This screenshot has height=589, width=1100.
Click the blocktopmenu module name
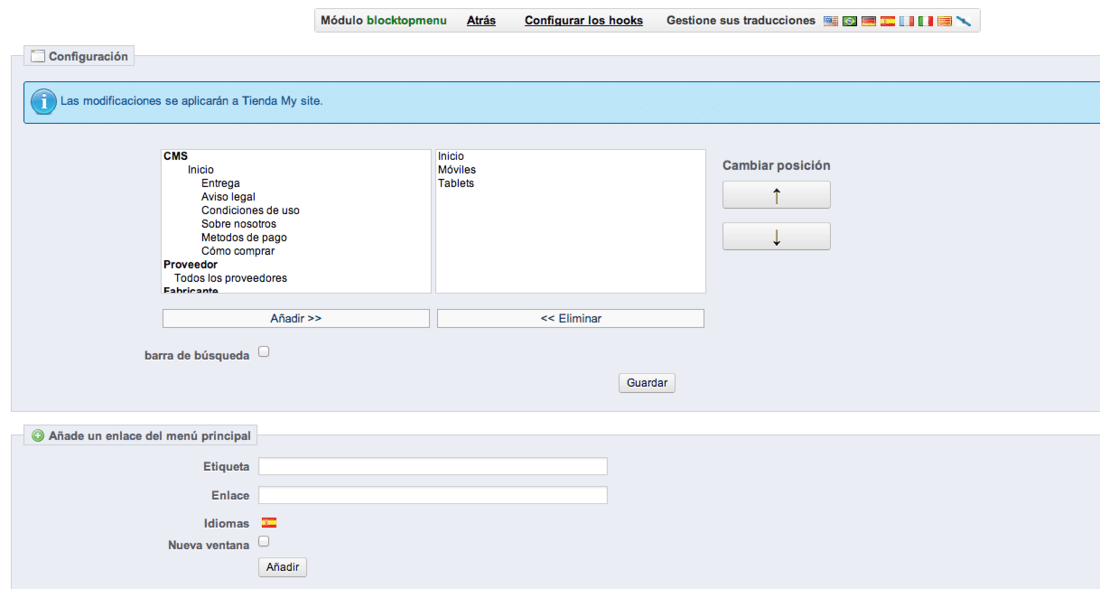click(406, 20)
